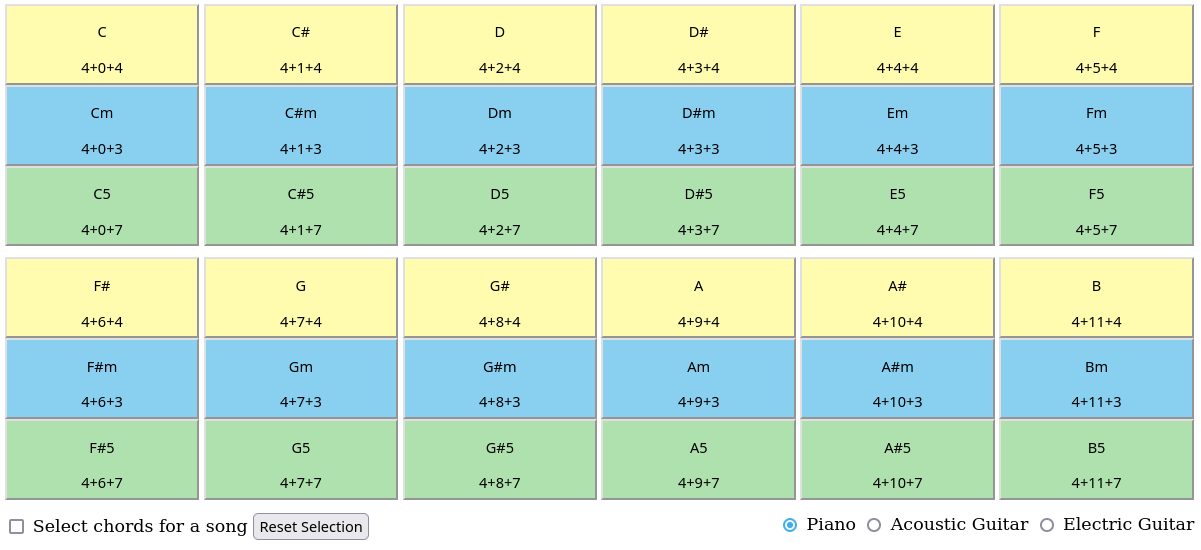Play the D# major chord pad
The width and height of the screenshot is (1201, 550).
pyautogui.click(x=698, y=46)
